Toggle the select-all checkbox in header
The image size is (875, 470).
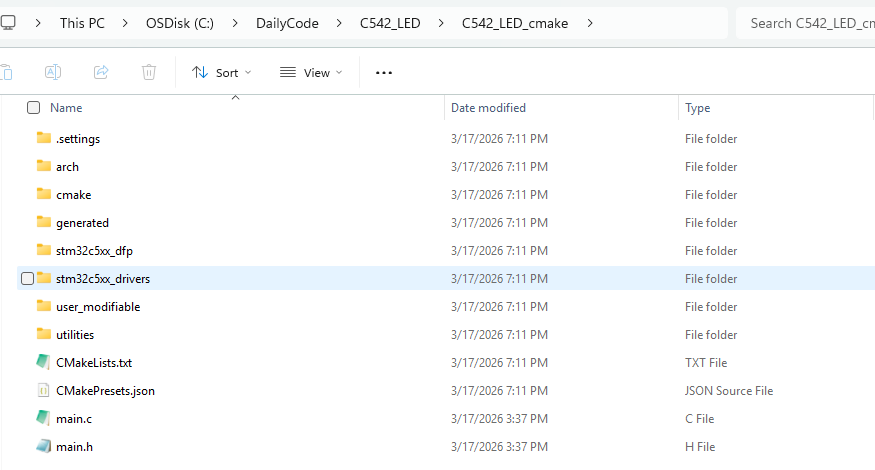click(33, 108)
